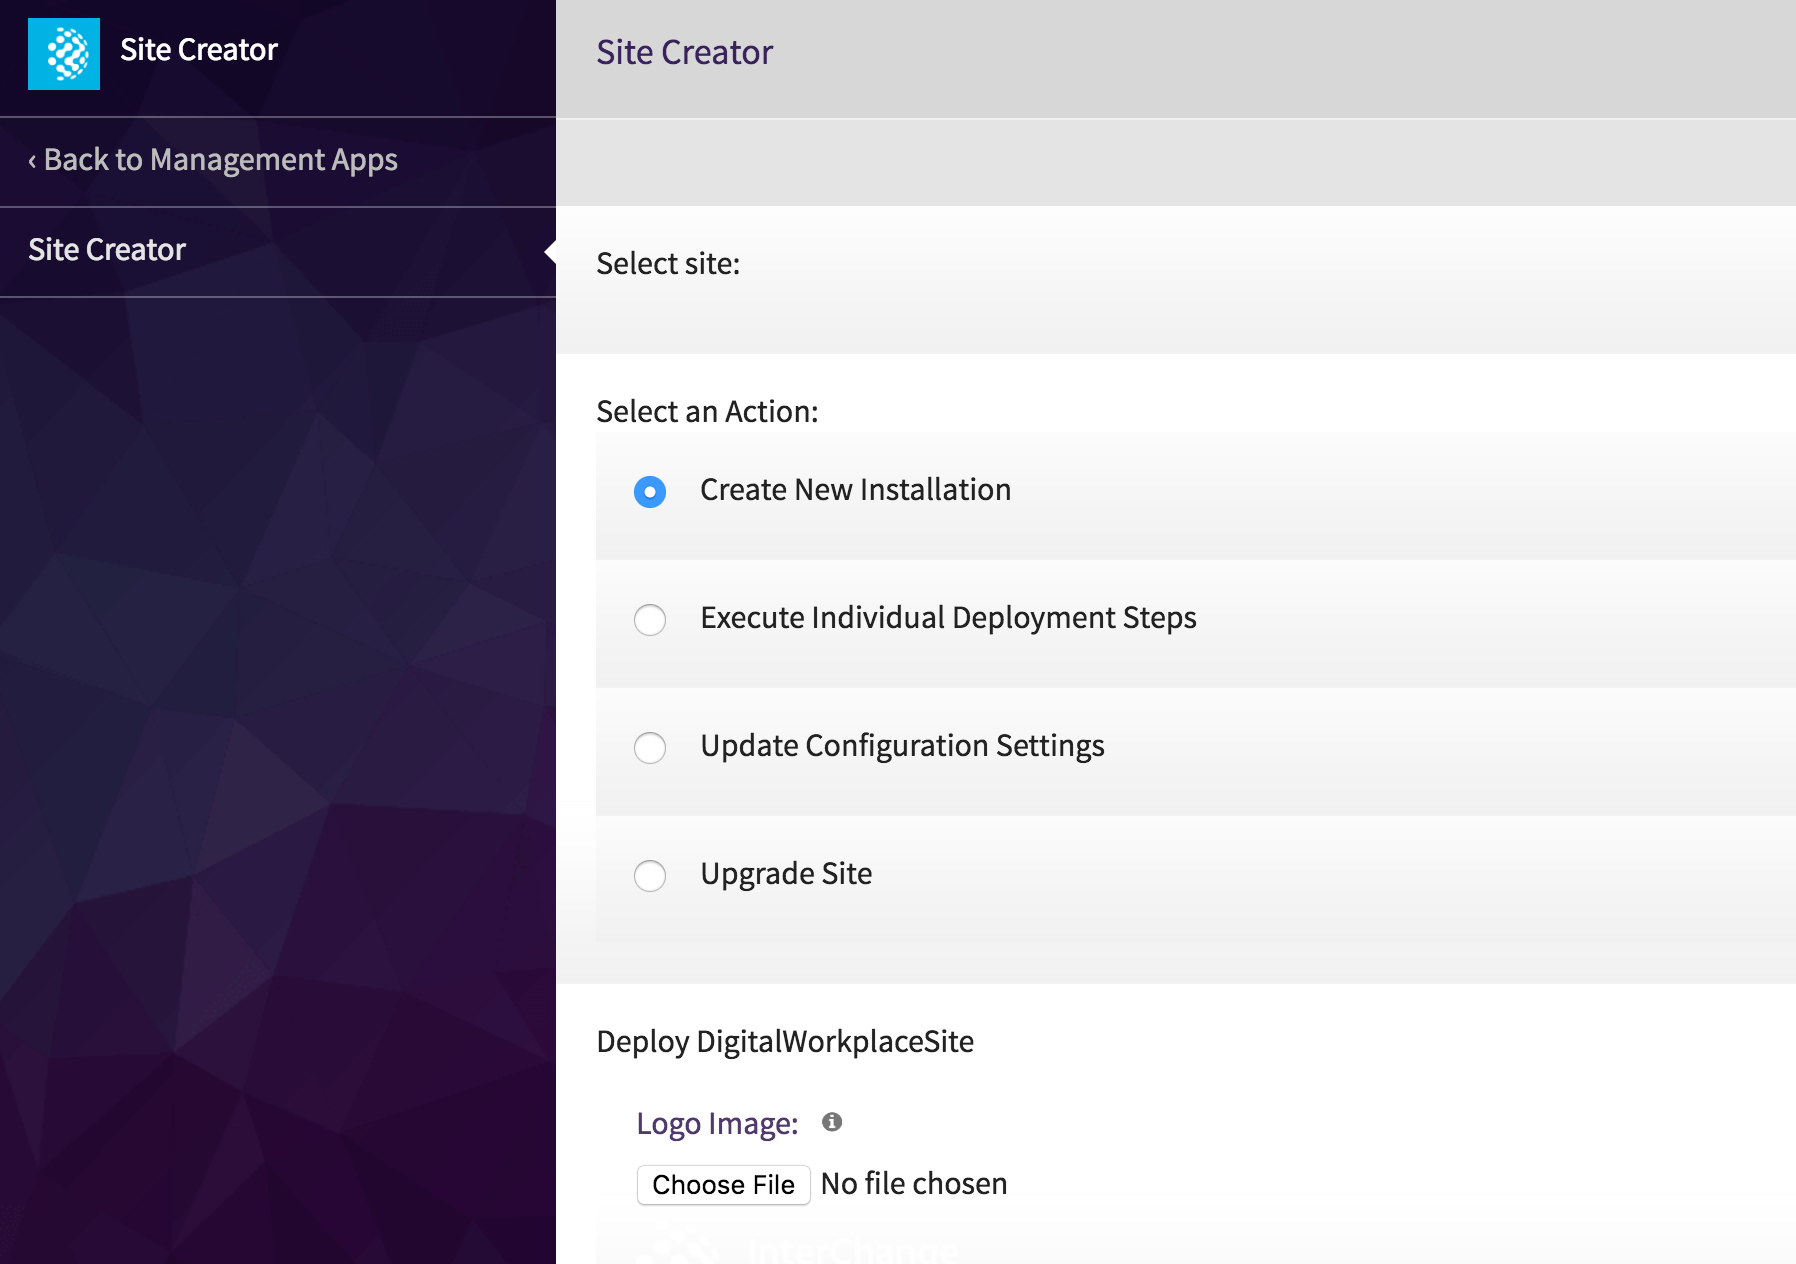Select Site Creator in the sidebar

pyautogui.click(x=106, y=250)
